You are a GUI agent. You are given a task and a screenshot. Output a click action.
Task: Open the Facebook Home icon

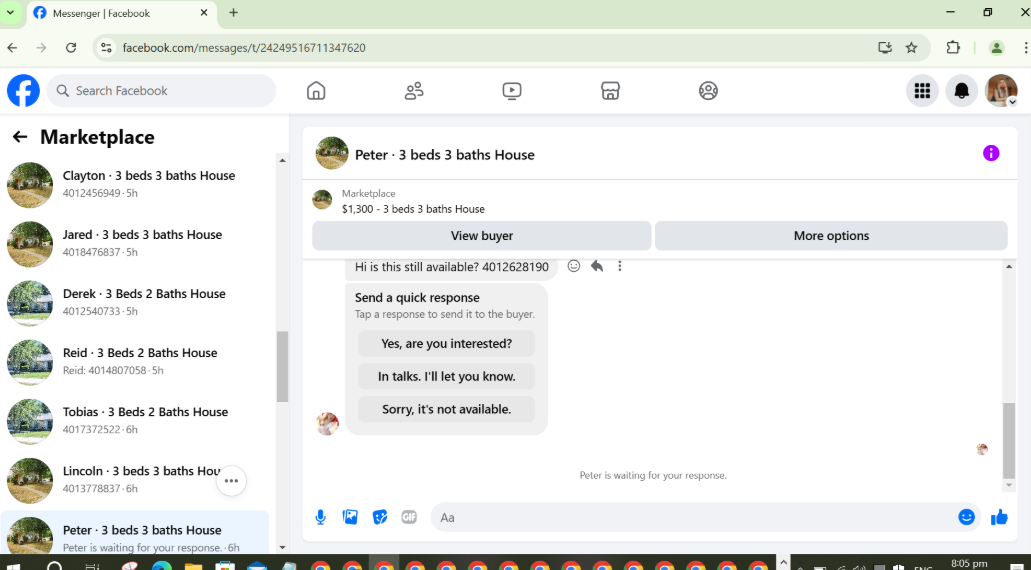coord(316,91)
